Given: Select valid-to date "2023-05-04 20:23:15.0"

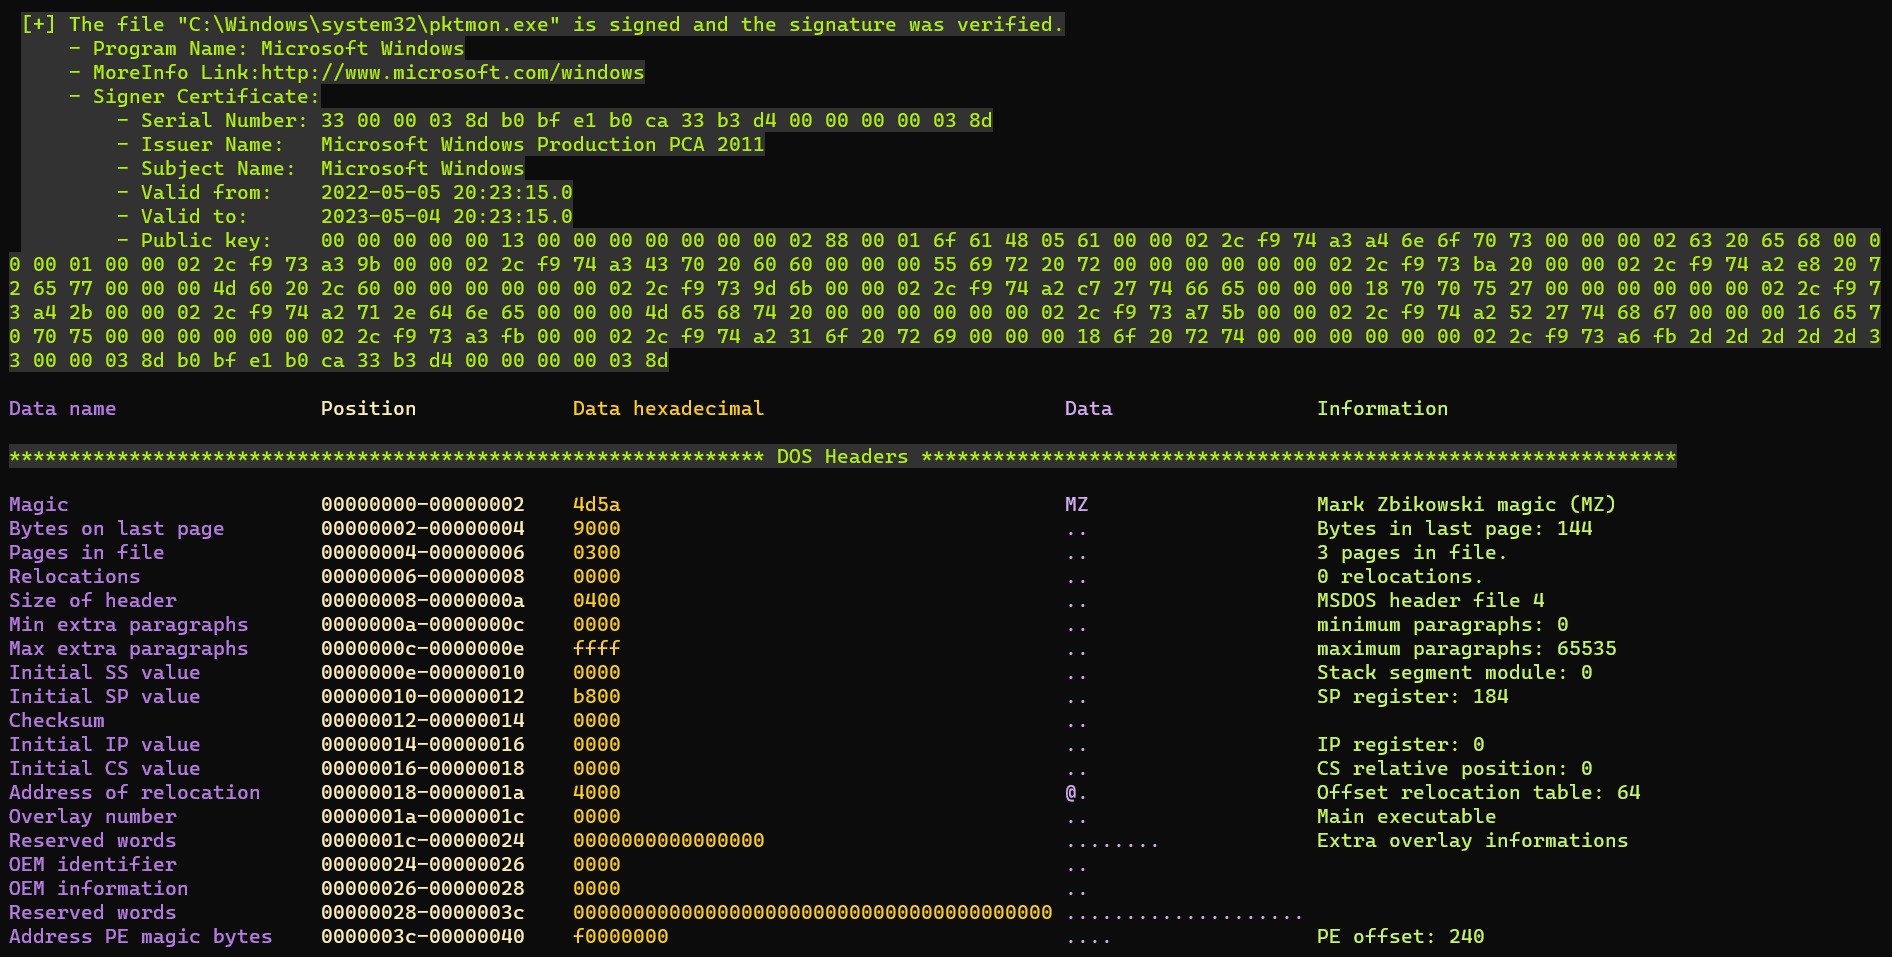Looking at the screenshot, I should (447, 217).
